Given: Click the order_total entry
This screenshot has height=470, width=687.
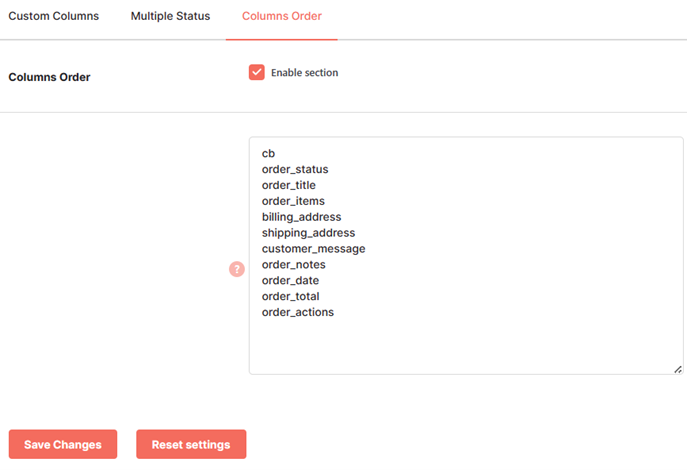Looking at the screenshot, I should pyautogui.click(x=290, y=296).
